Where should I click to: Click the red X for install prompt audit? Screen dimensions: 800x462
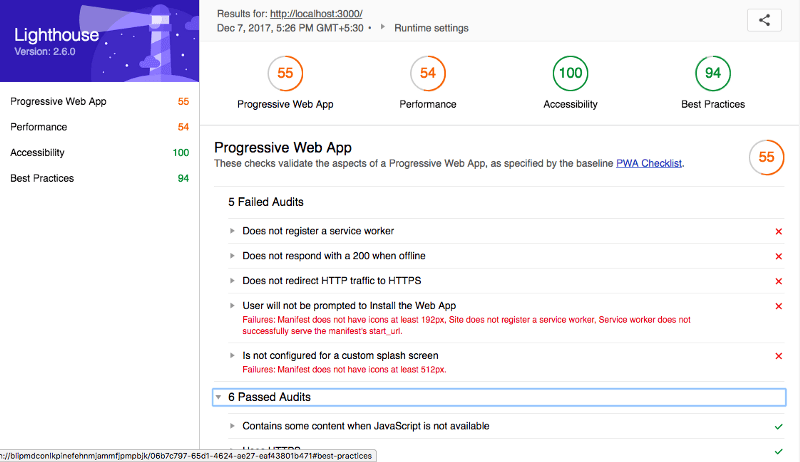pyautogui.click(x=779, y=306)
